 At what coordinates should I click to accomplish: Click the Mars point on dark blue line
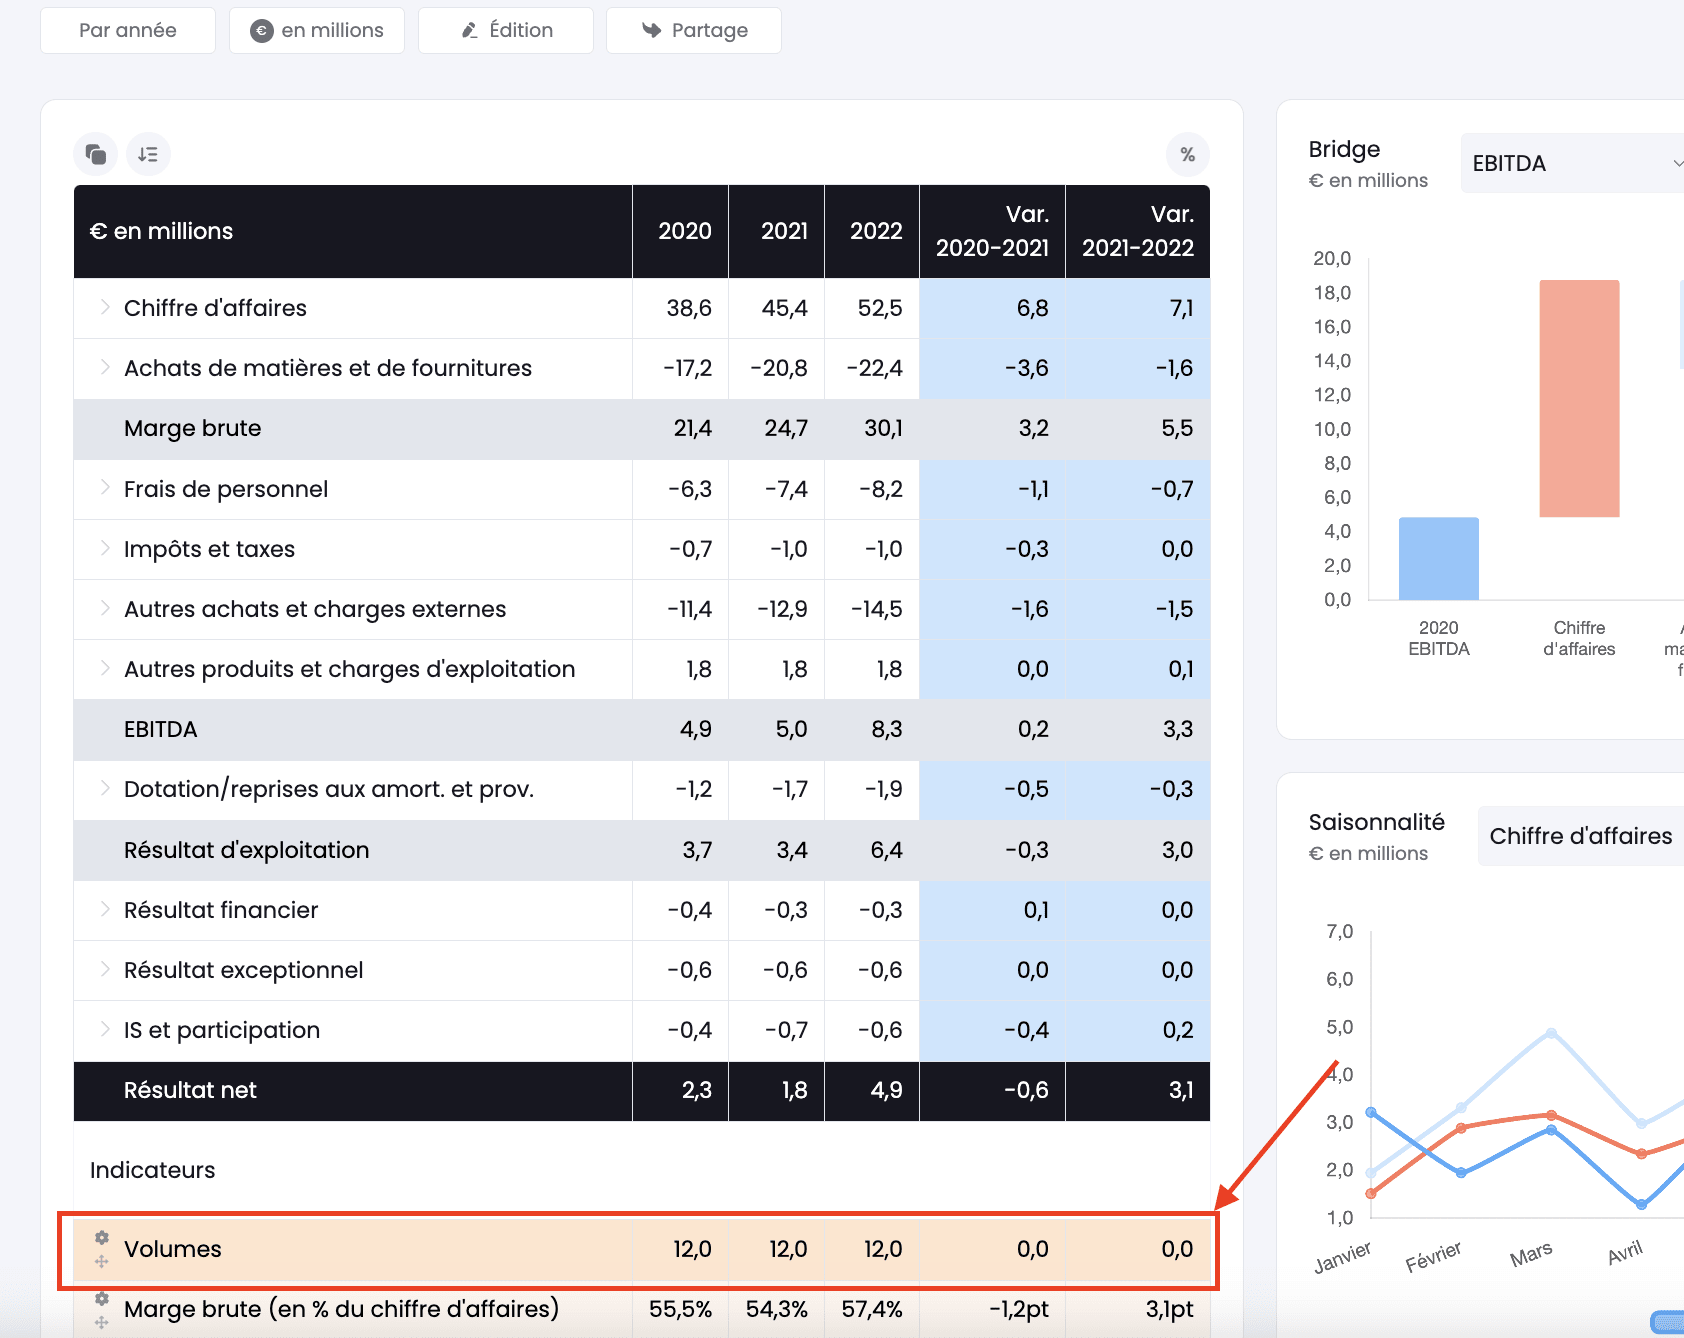click(1551, 1130)
